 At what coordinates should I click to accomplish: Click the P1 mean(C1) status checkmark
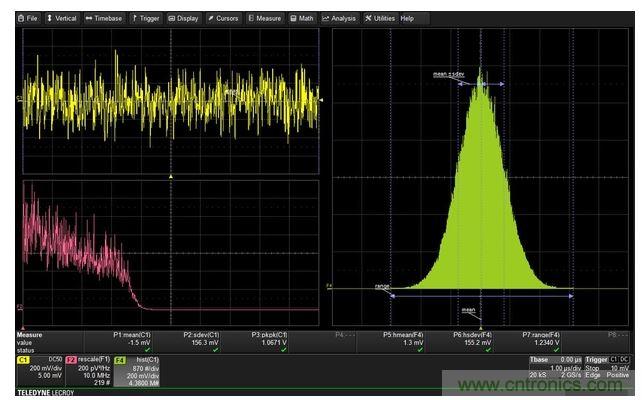click(x=147, y=349)
